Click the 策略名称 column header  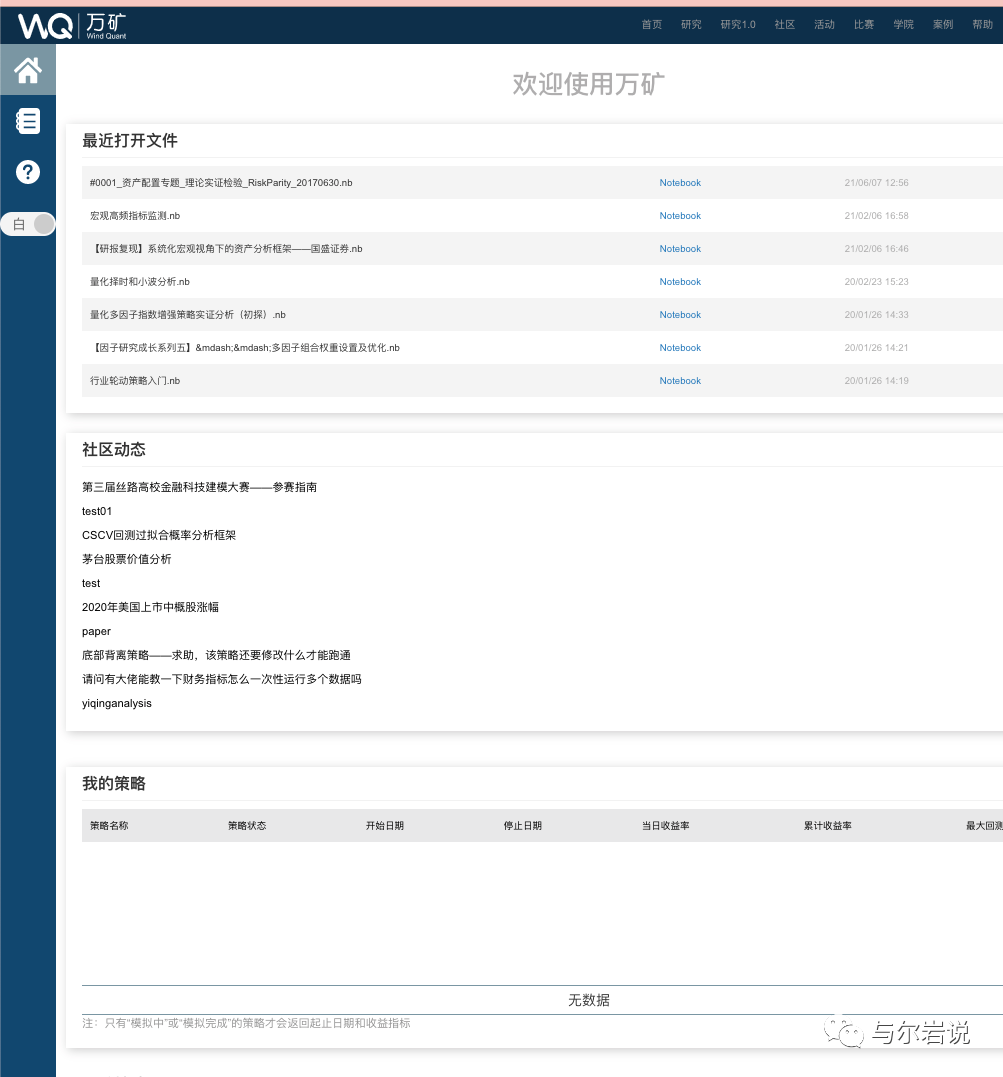tap(109, 826)
